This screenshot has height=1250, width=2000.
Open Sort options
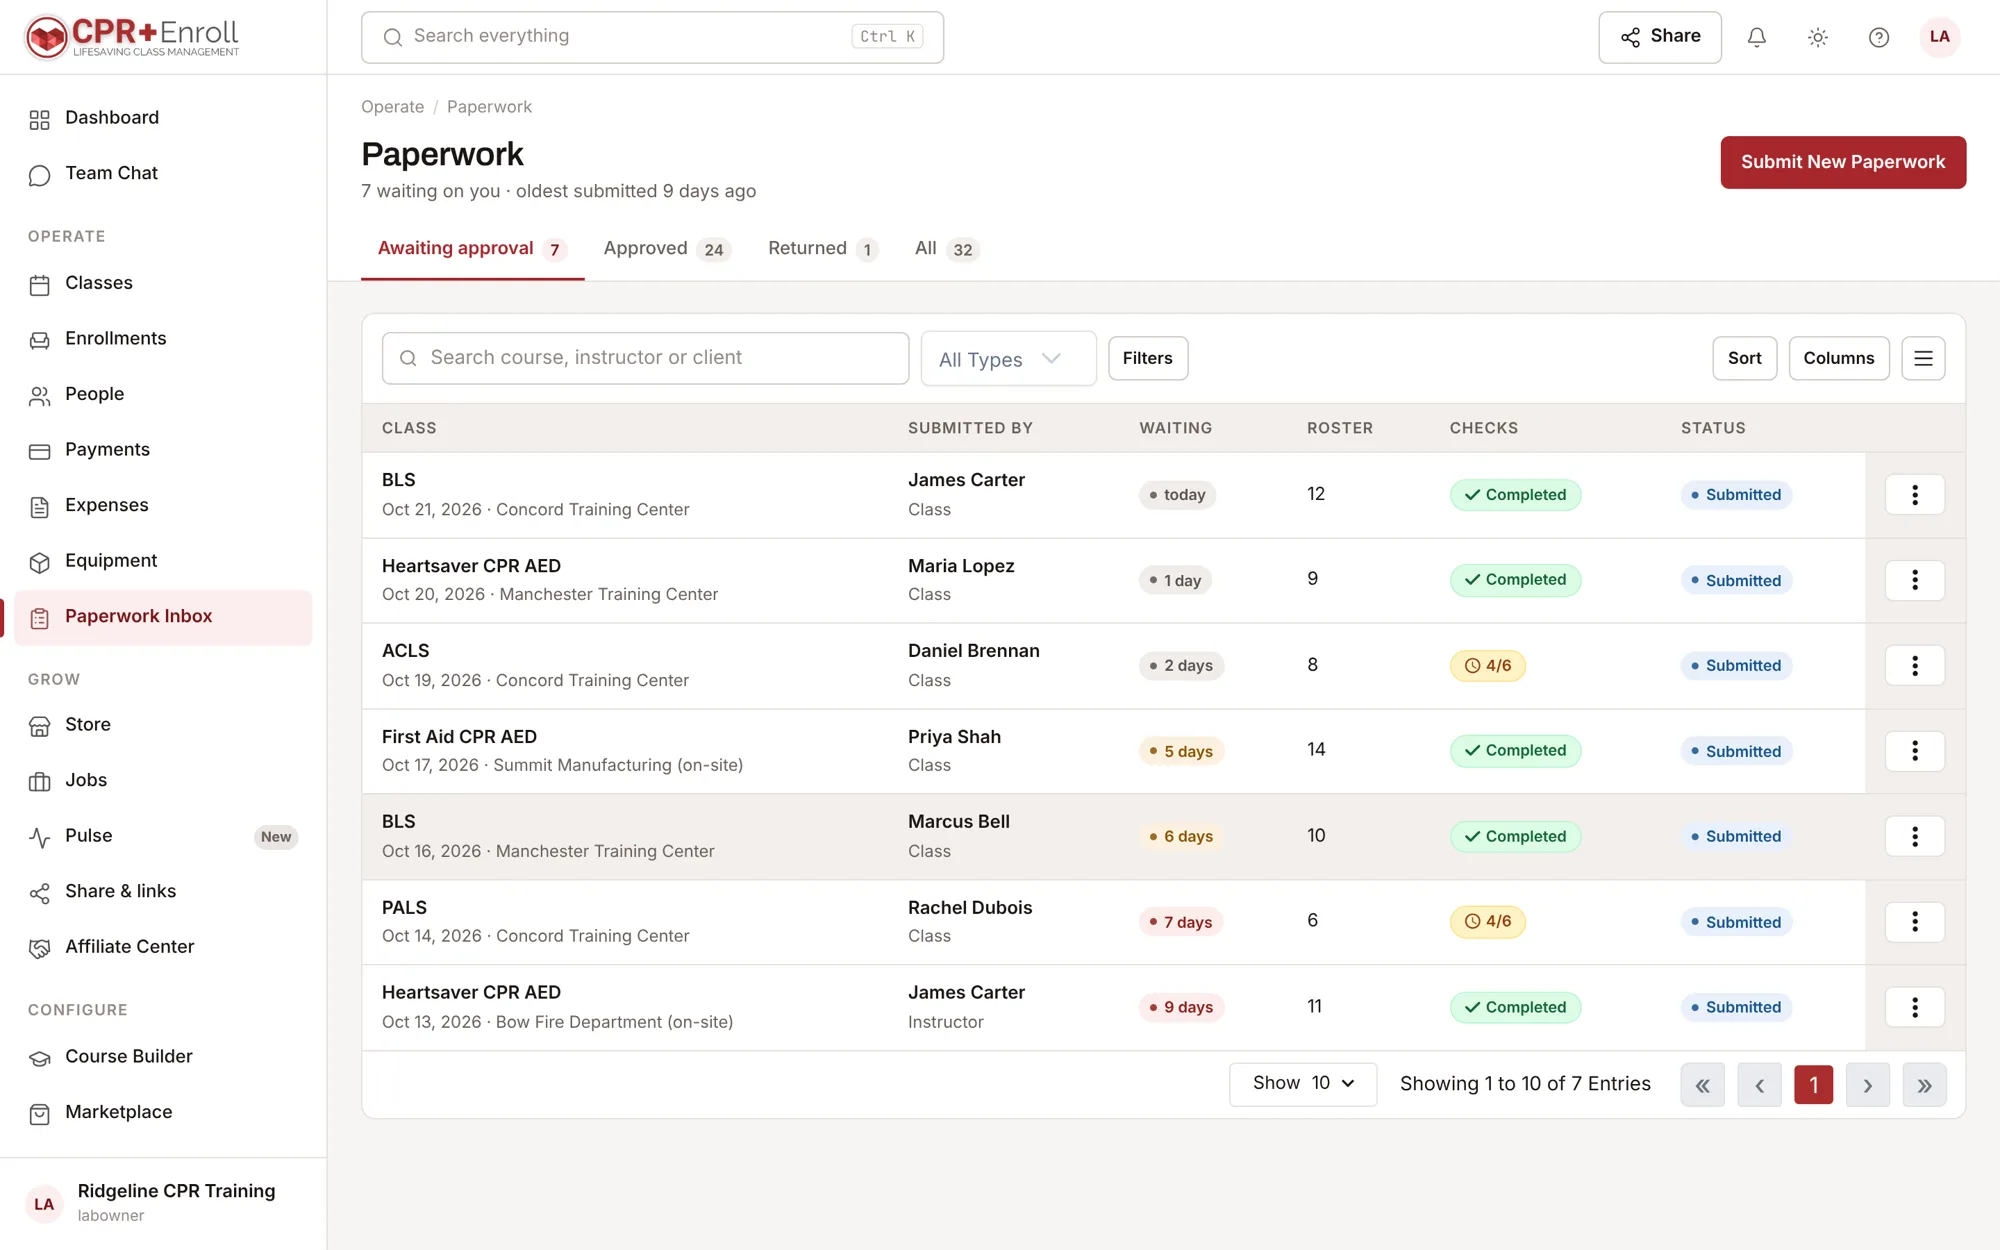coord(1744,358)
